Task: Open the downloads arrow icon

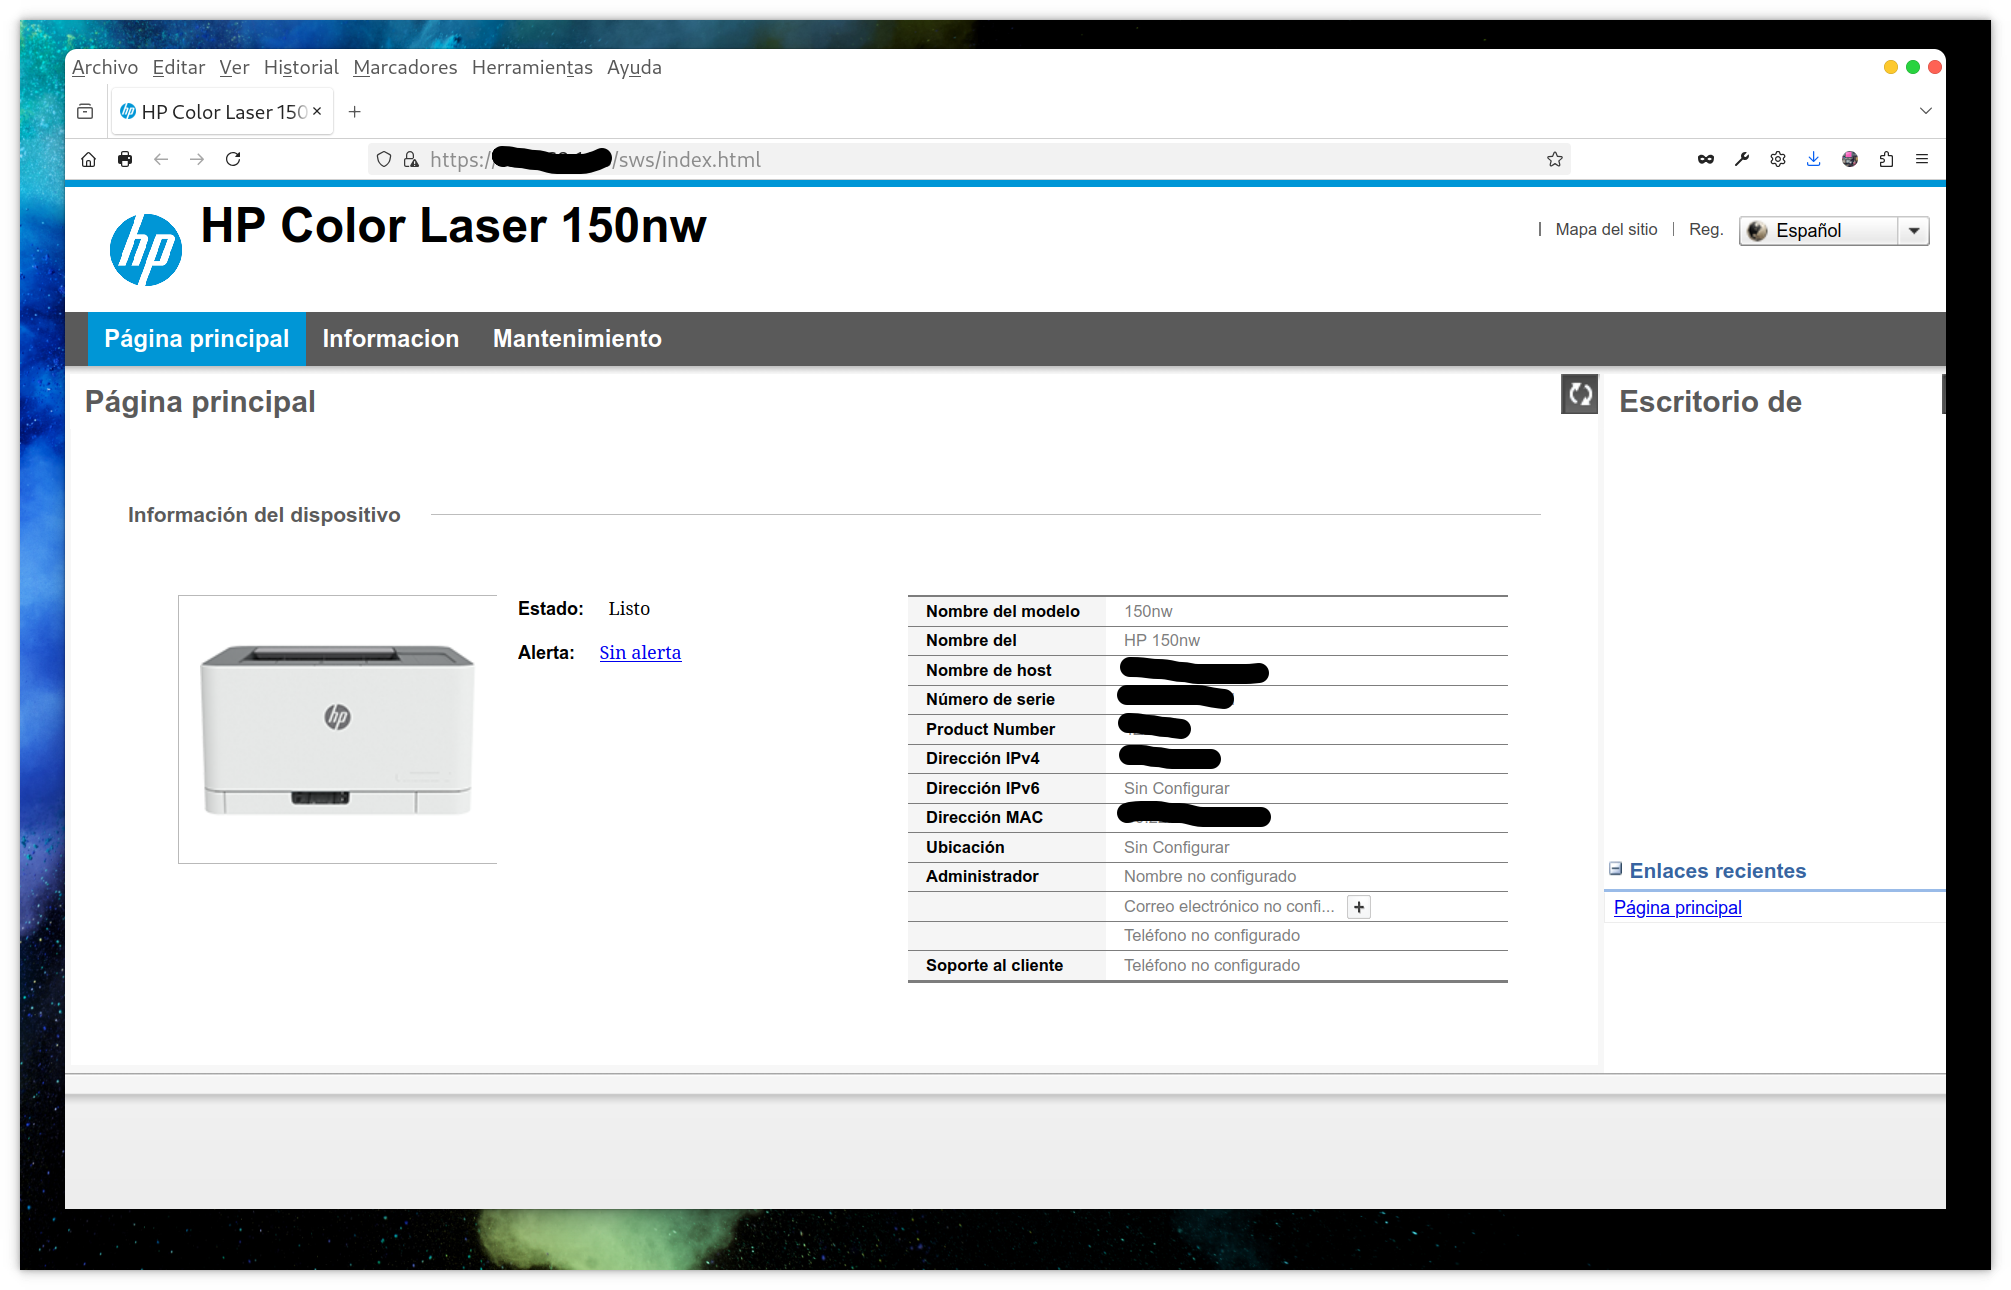Action: [1814, 159]
